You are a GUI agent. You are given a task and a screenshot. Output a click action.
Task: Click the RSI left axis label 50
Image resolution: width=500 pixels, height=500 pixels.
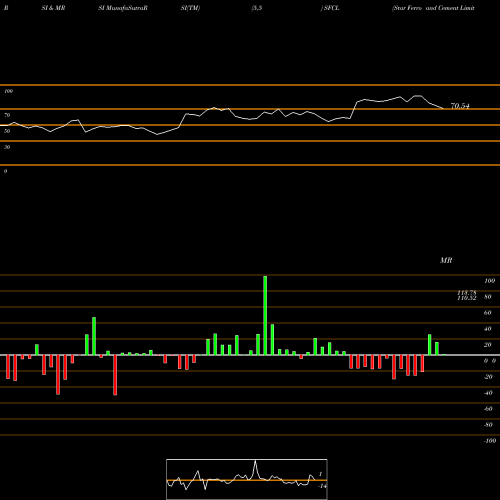click(x=7, y=131)
